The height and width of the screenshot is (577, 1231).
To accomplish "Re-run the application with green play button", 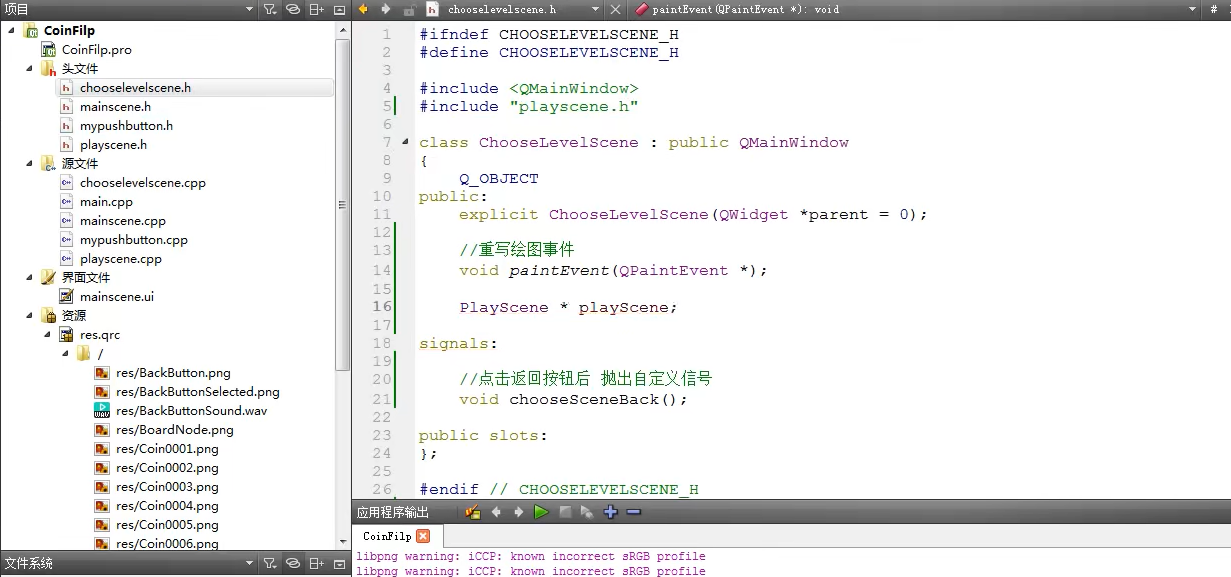I will 541,512.
